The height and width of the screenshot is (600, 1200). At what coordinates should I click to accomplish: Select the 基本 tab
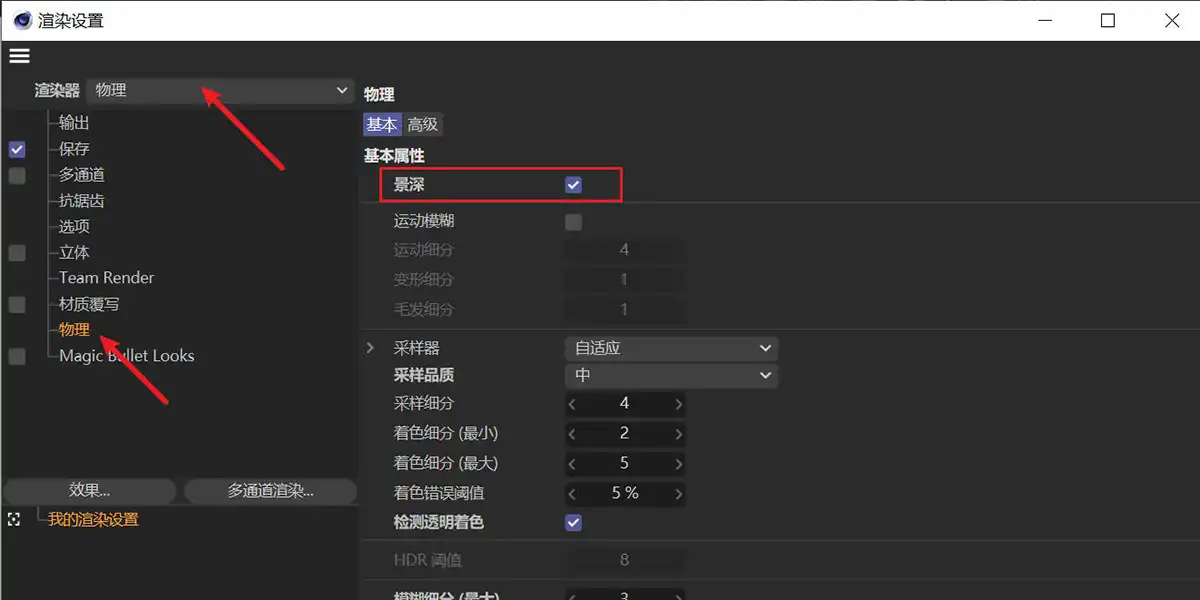pos(382,125)
